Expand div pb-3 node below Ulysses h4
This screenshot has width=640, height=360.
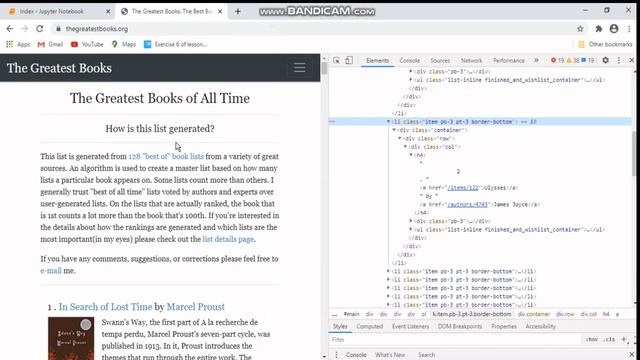click(x=411, y=221)
